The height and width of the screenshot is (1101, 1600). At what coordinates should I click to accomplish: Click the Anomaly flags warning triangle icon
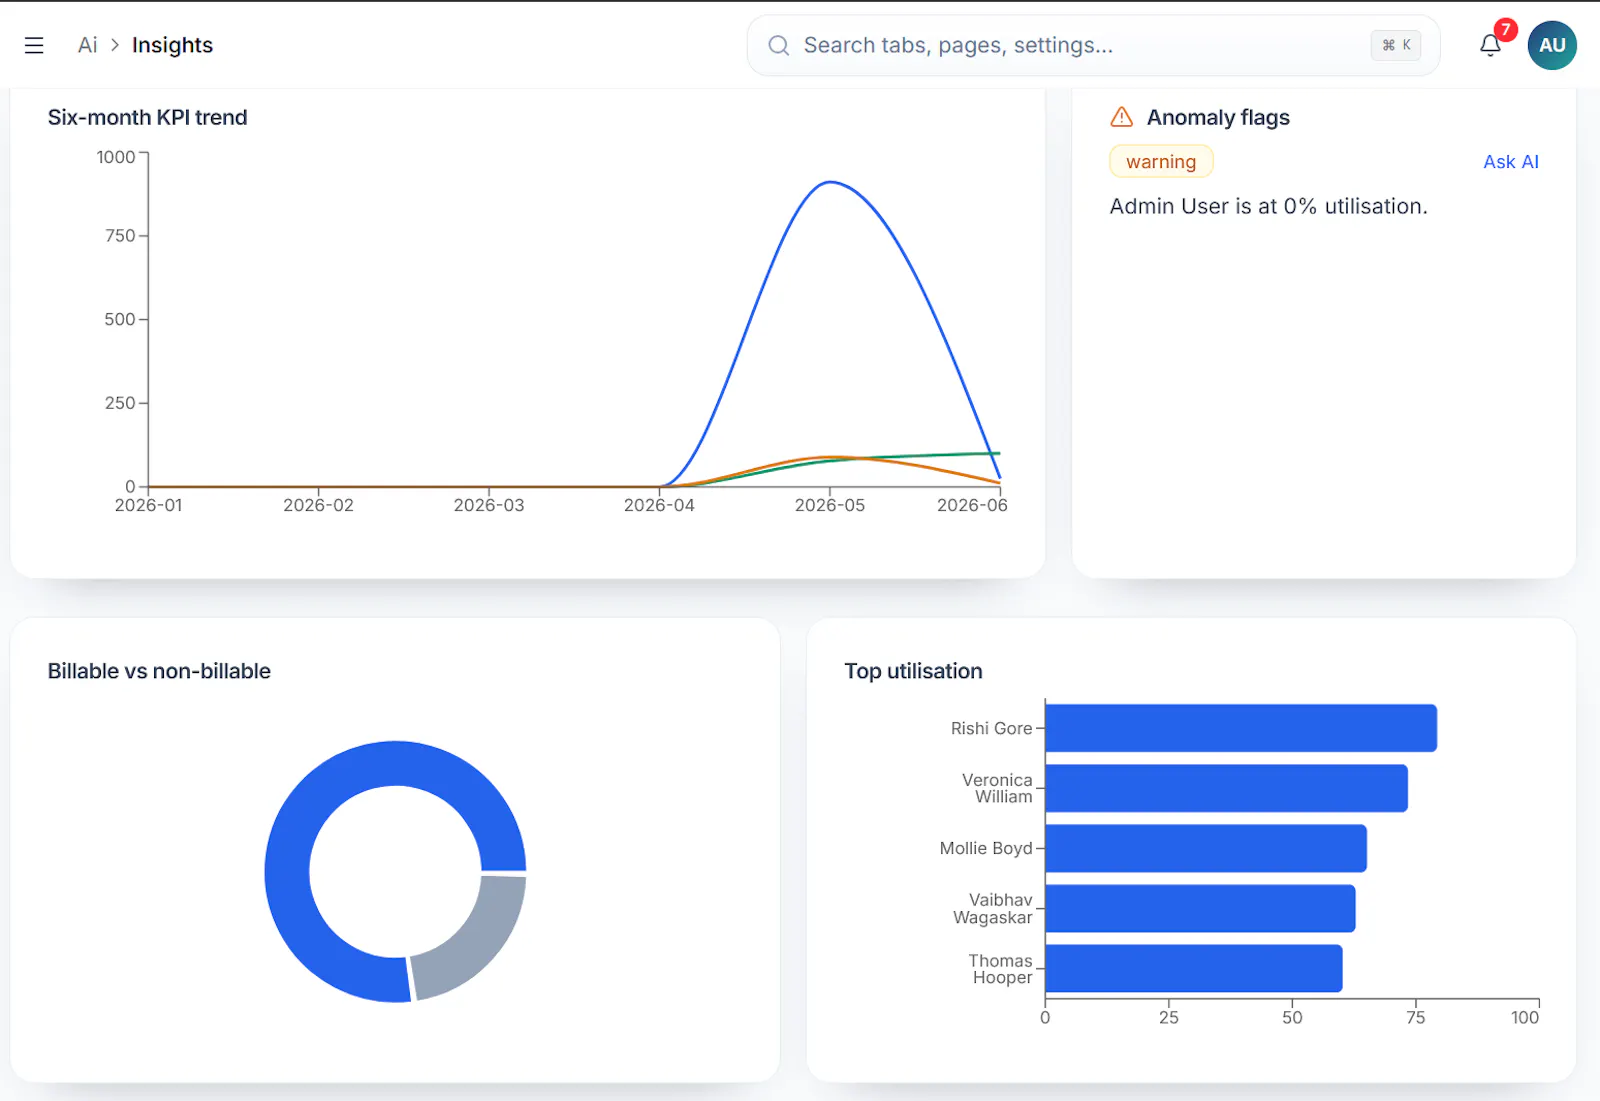point(1122,117)
